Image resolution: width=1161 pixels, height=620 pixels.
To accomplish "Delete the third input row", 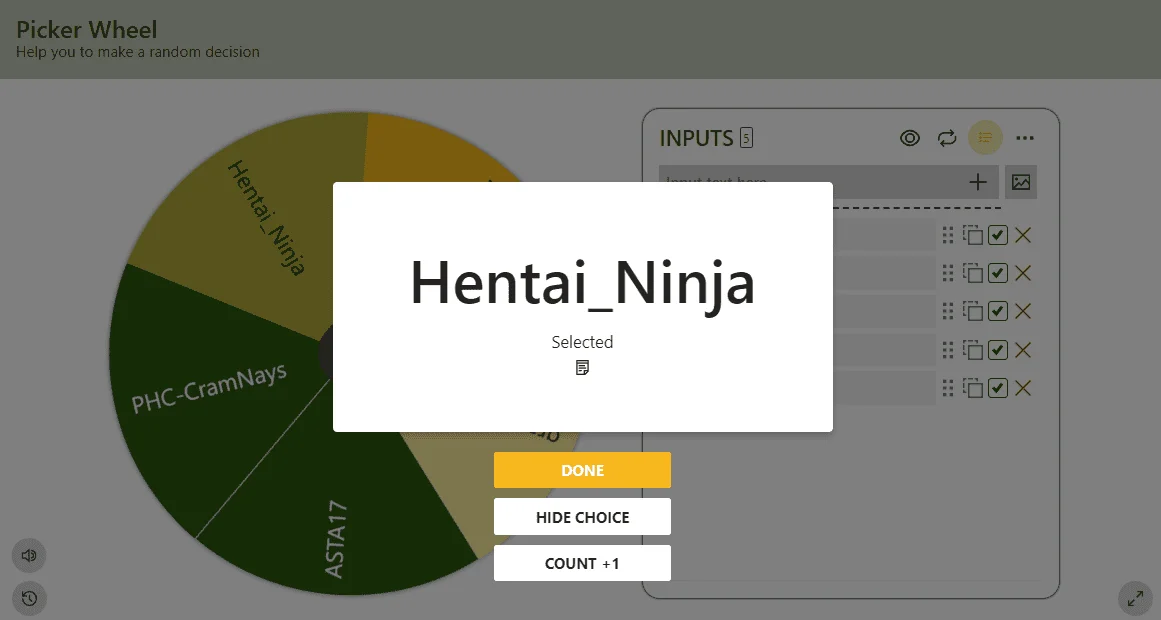I will 1023,311.
